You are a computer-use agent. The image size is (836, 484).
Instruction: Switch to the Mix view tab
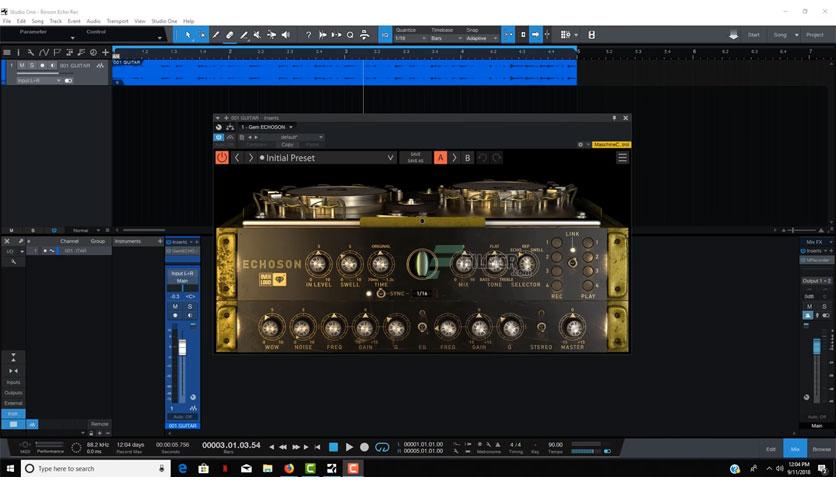tap(794, 449)
